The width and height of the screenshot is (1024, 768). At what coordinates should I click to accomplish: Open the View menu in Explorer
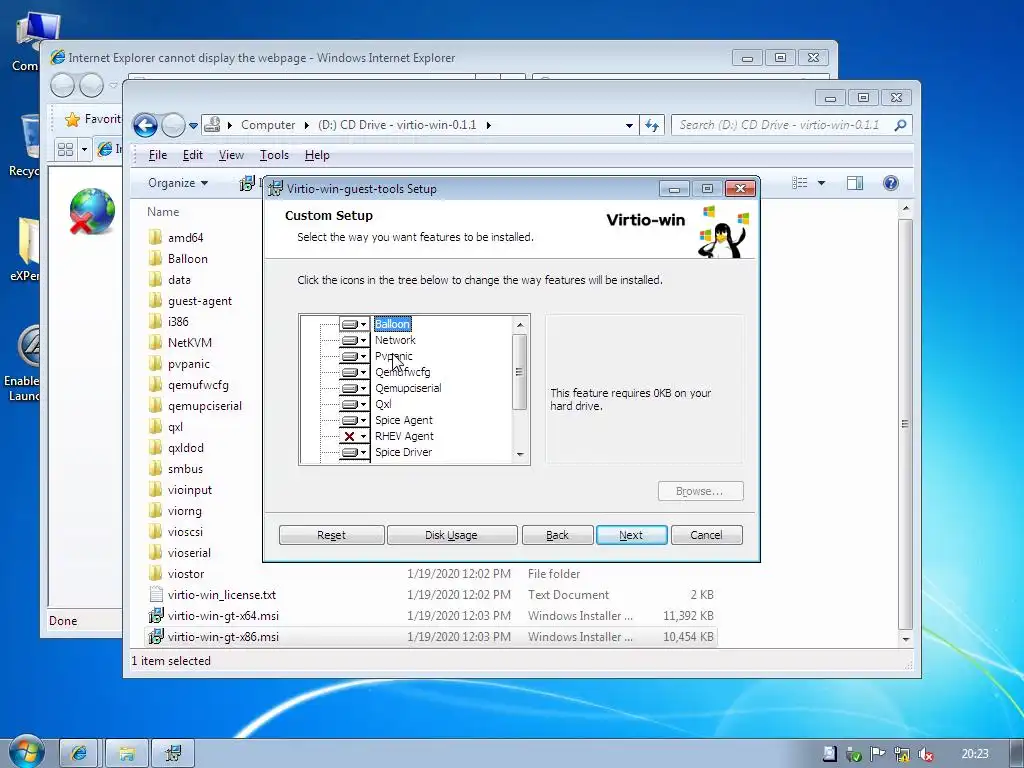click(x=231, y=155)
